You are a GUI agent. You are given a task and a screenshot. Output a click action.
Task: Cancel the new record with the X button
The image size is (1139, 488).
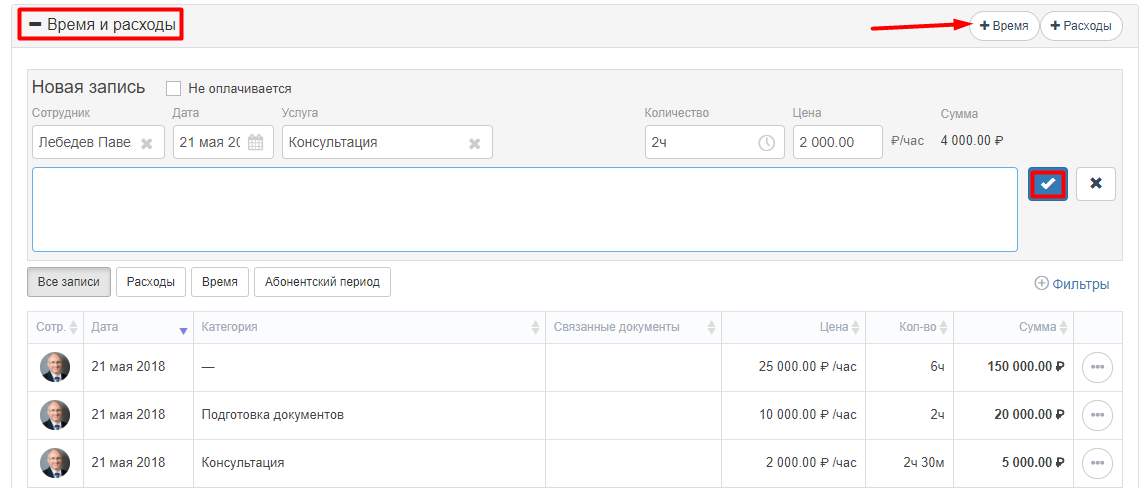pos(1095,184)
